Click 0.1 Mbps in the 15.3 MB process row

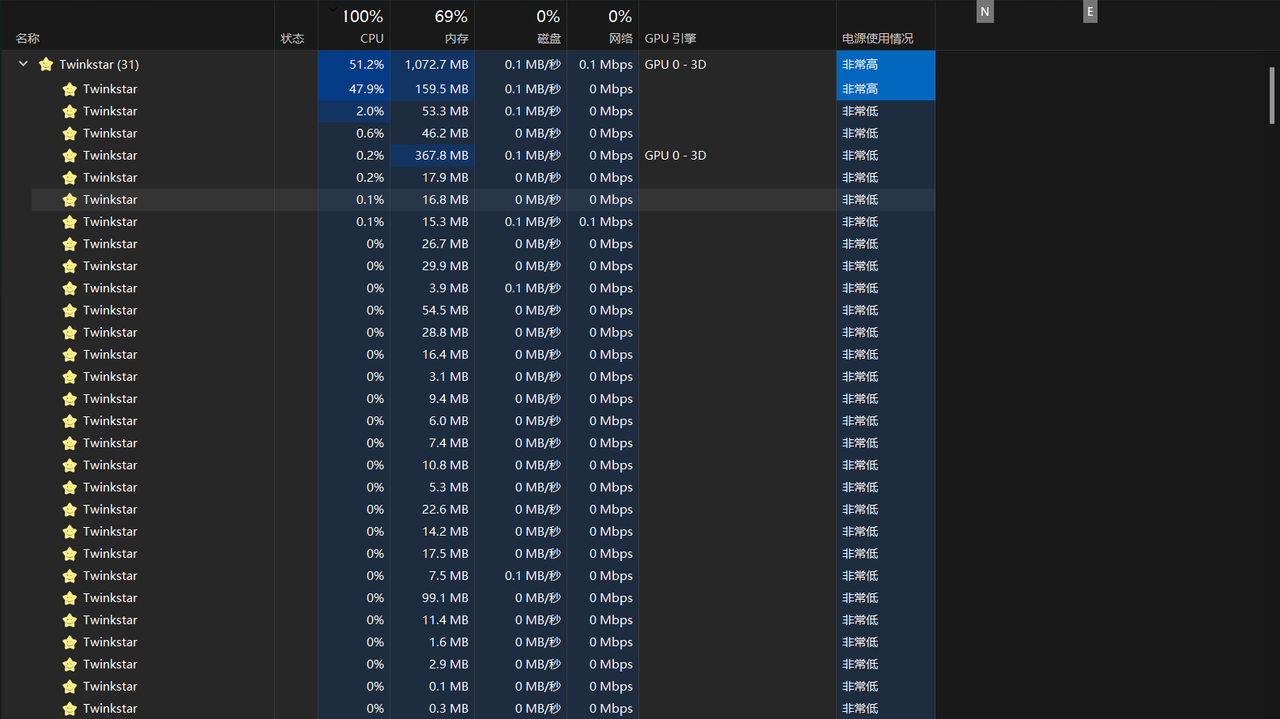606,222
